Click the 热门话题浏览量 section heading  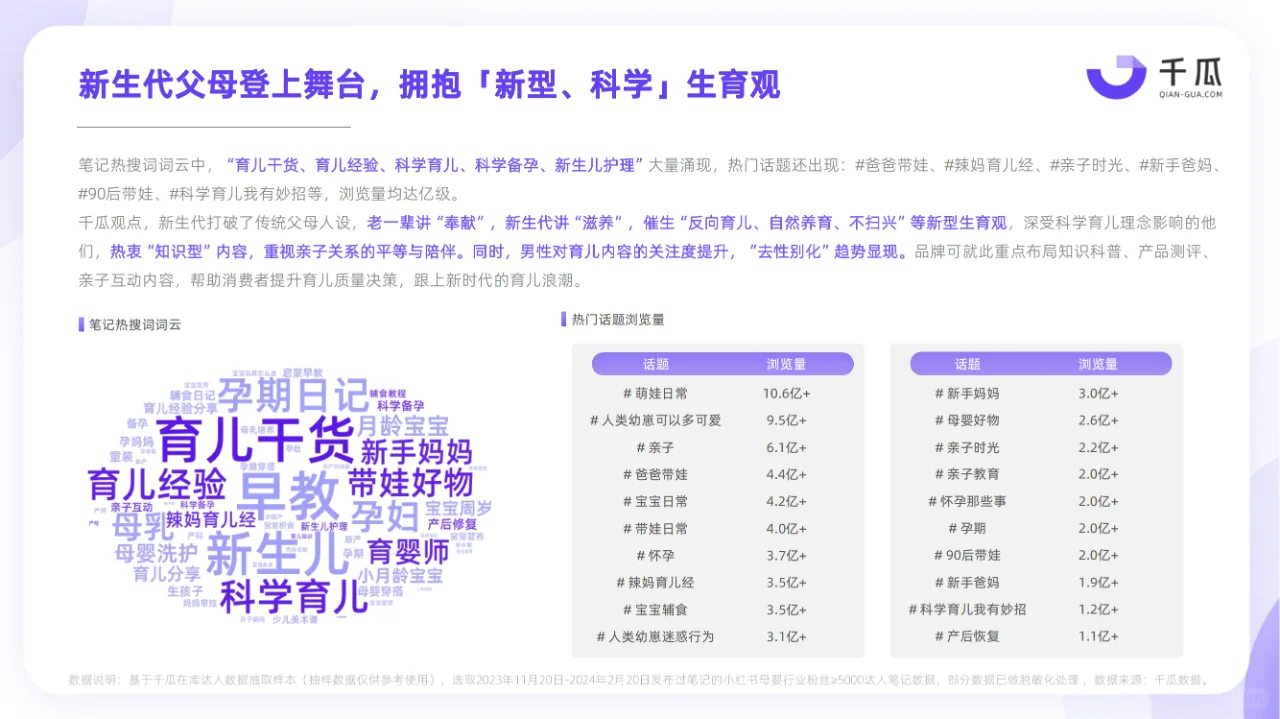coord(618,320)
